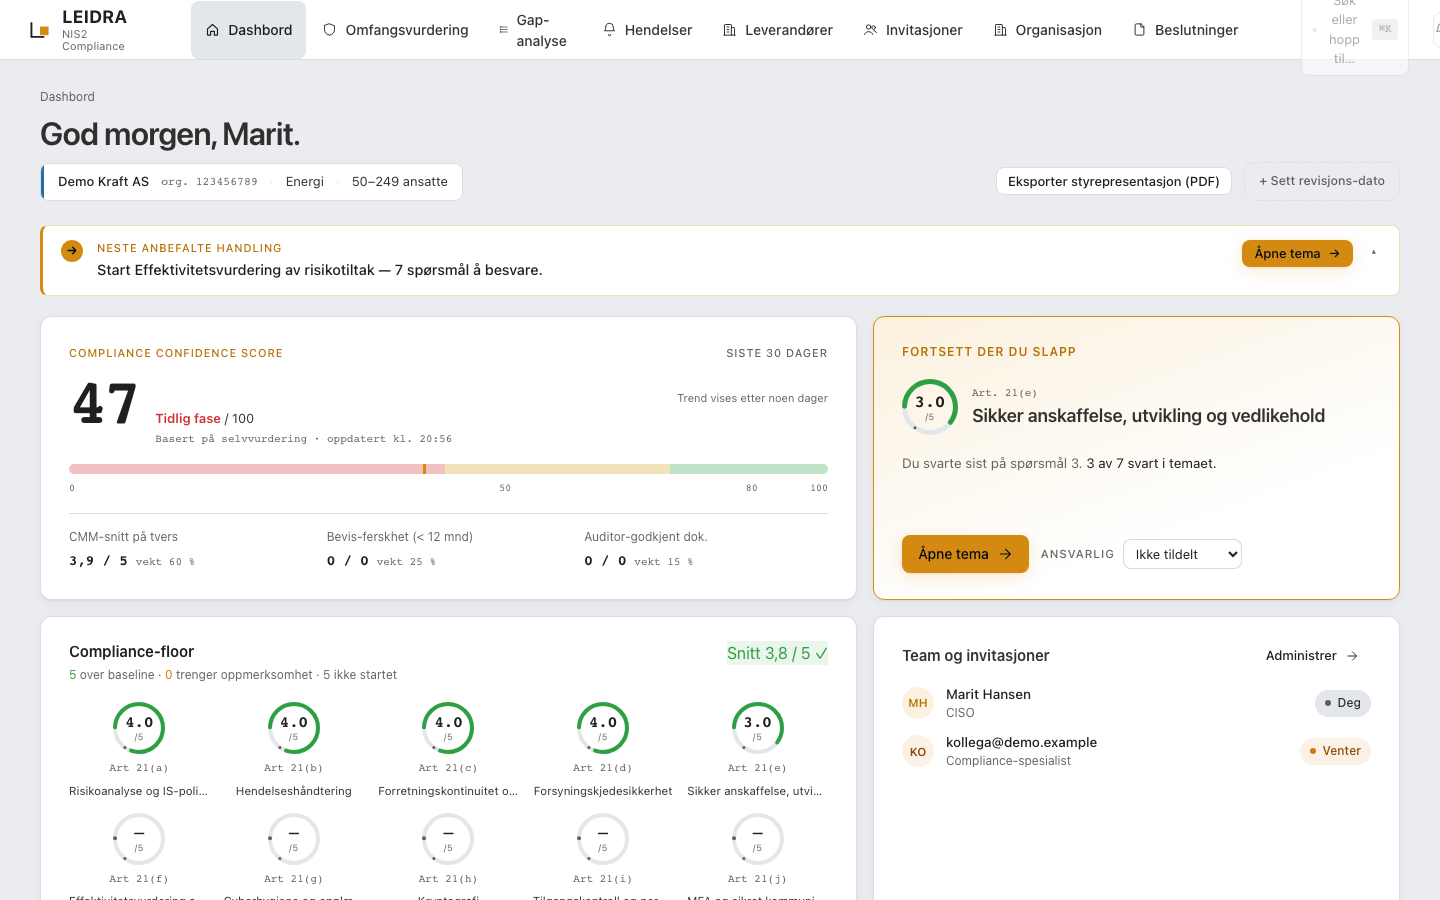Click the Art 21(e) score gauge in Compliance-floor
The width and height of the screenshot is (1440, 900).
pos(758,728)
